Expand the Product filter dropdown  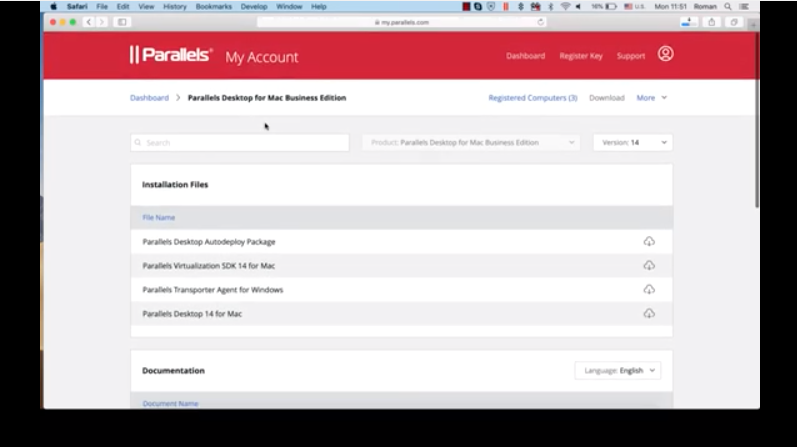coord(471,142)
